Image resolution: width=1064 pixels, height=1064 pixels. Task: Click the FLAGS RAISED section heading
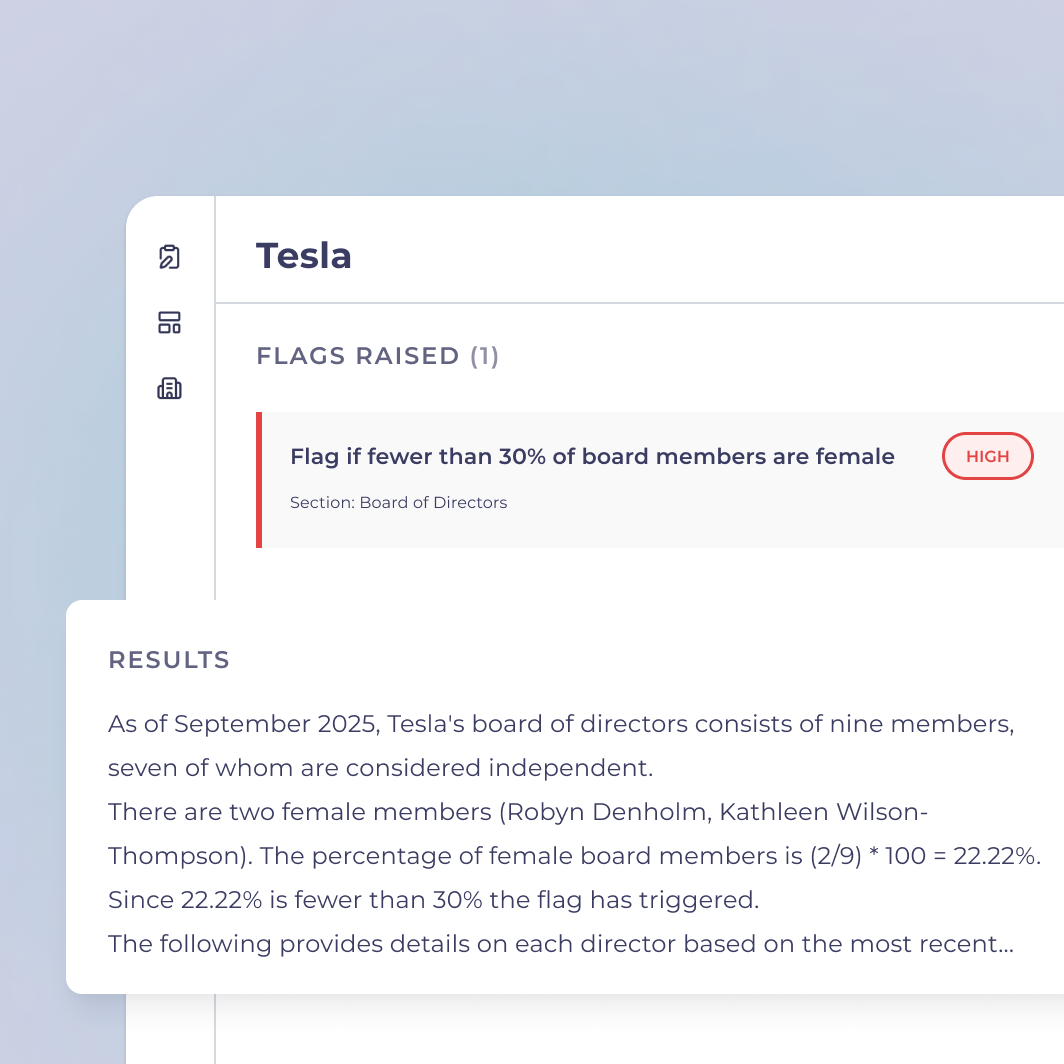(x=357, y=356)
